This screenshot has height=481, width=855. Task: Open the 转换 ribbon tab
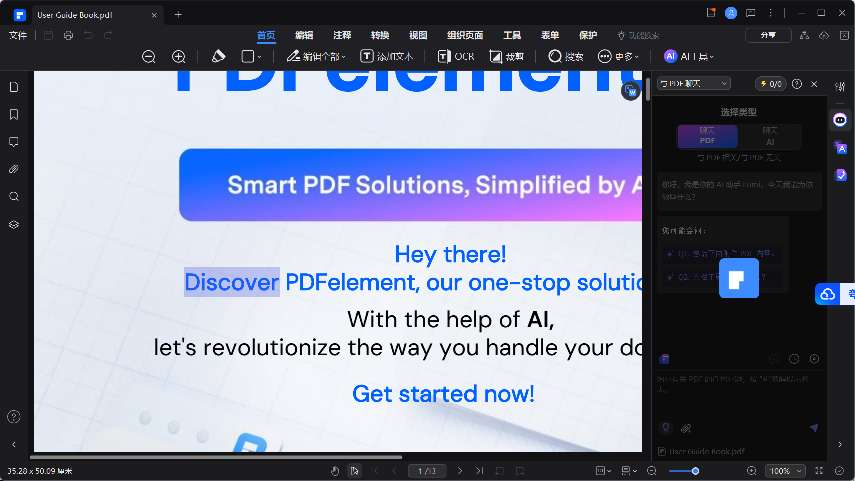point(380,35)
